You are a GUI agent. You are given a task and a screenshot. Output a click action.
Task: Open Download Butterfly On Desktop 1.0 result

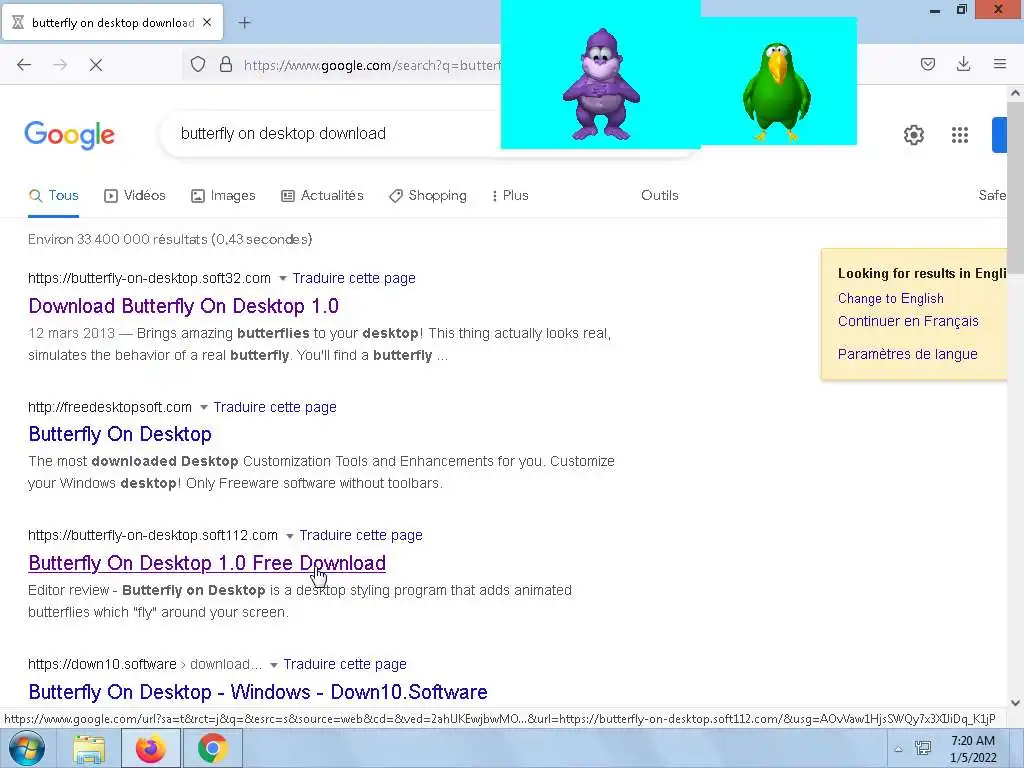pos(184,306)
